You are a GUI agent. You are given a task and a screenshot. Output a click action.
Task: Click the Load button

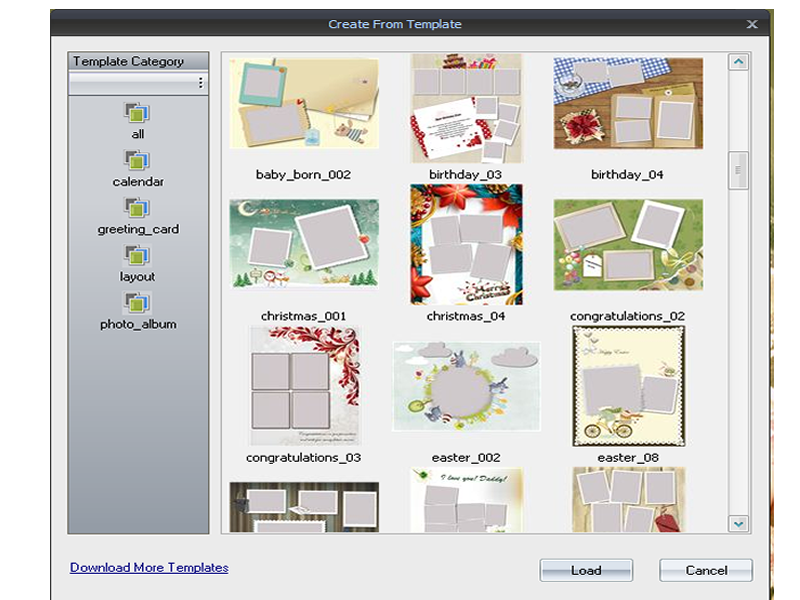point(586,570)
